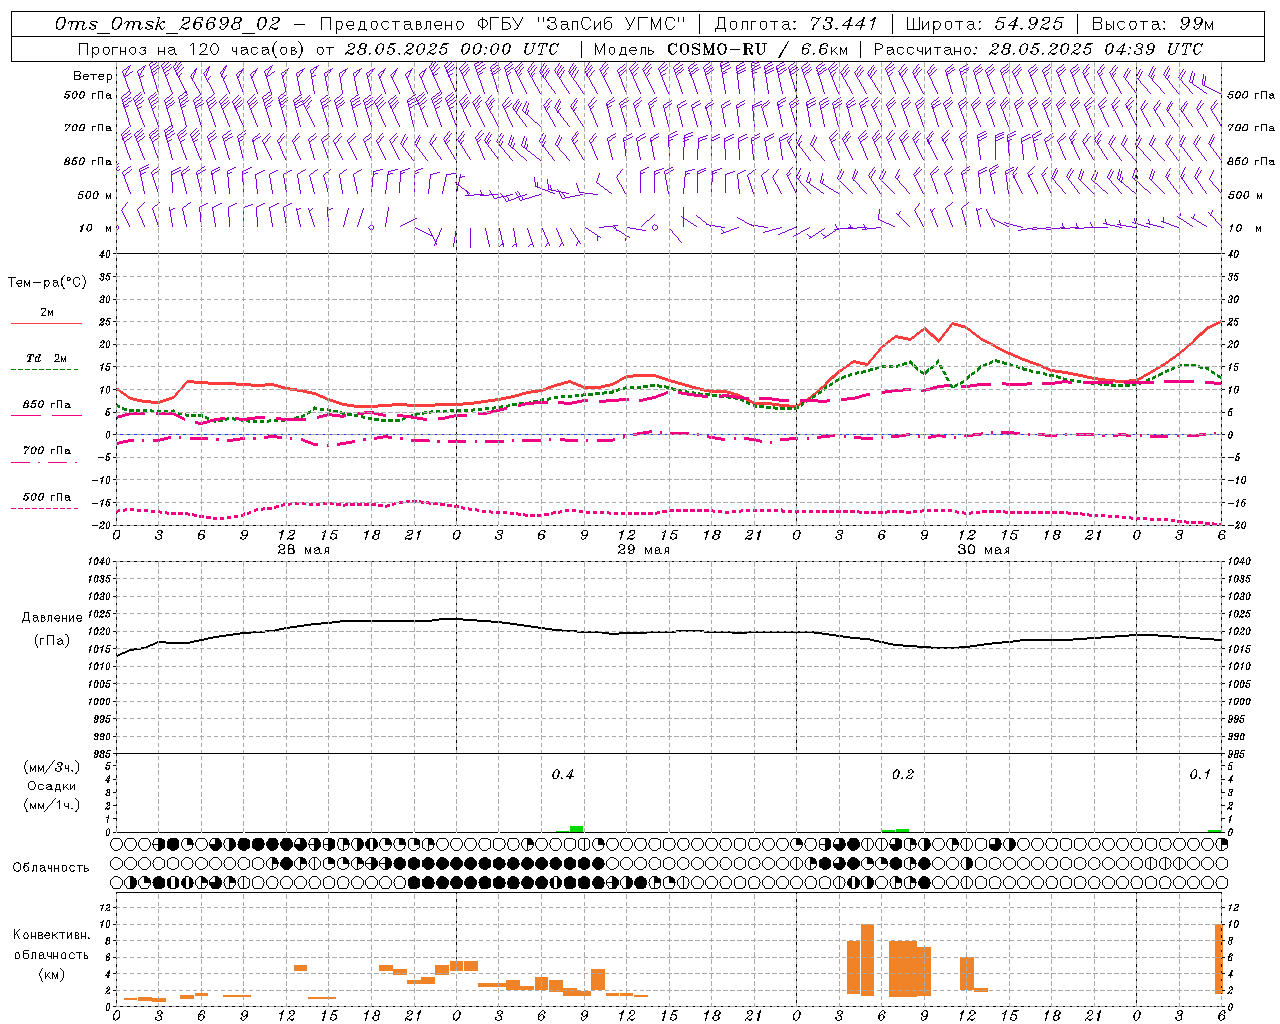Click the Высота: 99м value
The width and height of the screenshot is (1280, 1024).
tap(1152, 24)
